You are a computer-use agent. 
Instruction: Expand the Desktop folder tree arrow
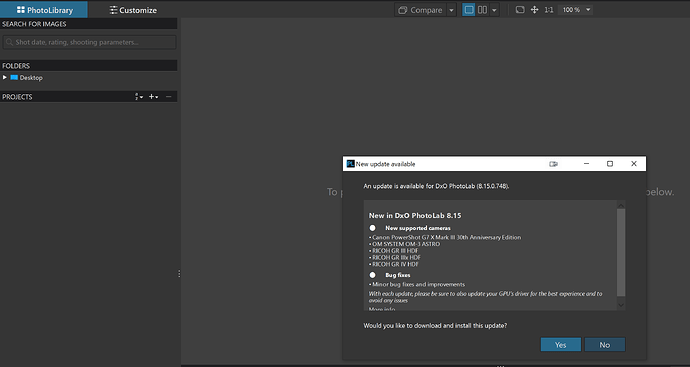point(5,77)
